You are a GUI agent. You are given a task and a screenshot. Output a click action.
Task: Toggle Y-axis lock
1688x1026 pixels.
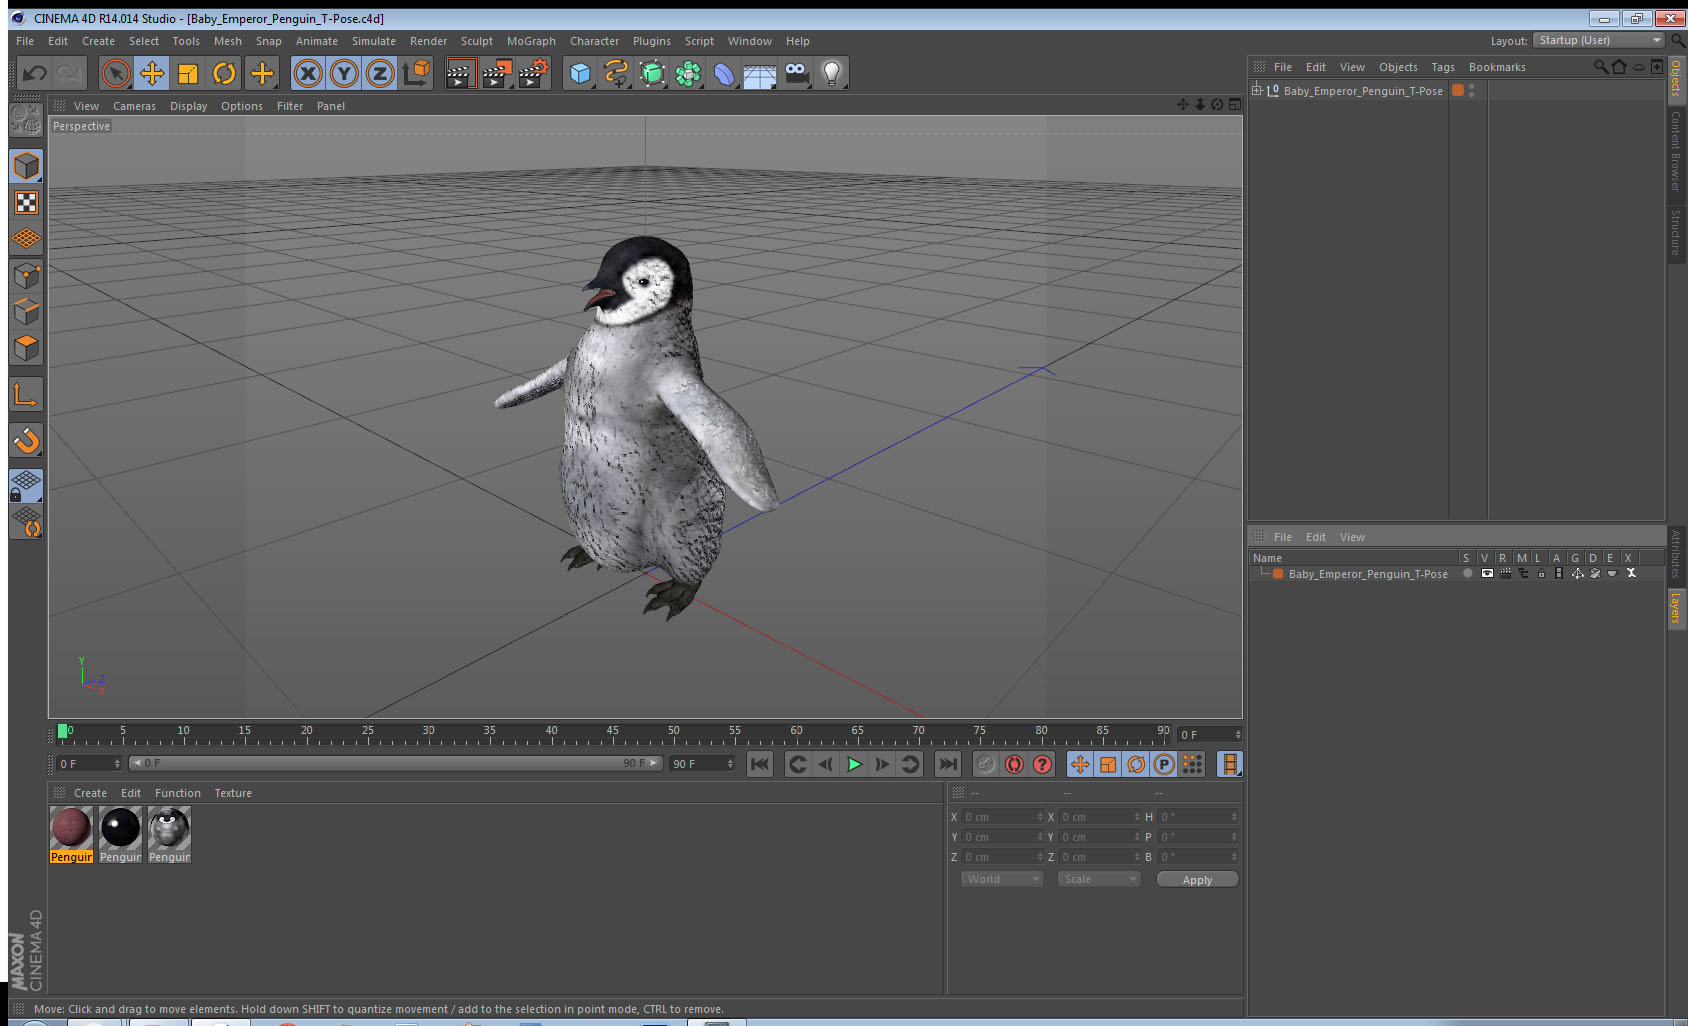click(344, 73)
